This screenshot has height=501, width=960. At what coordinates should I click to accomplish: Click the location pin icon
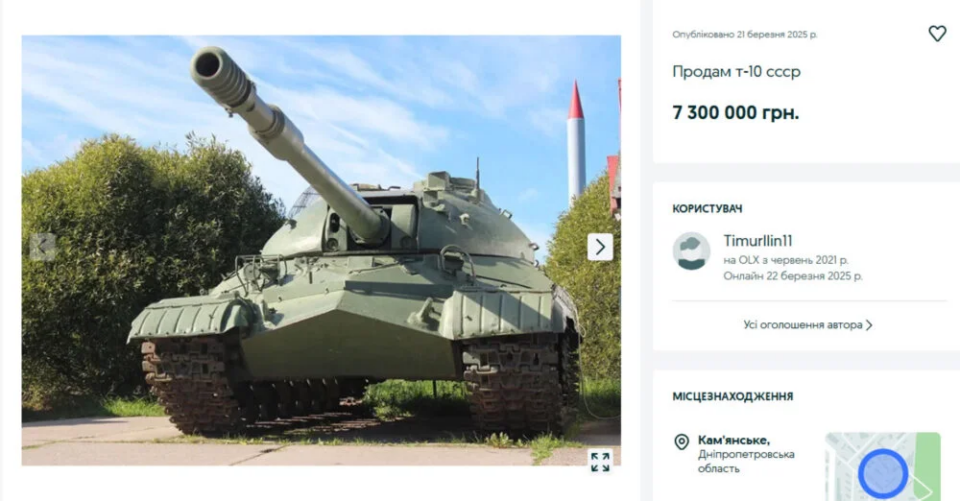[x=681, y=442]
